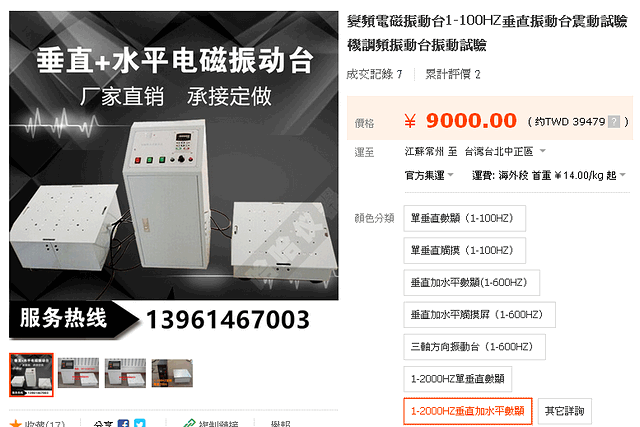The height and width of the screenshot is (427, 640).
Task: Click the selected 1-2000HZ垂直加水平數顯 option
Action: coord(468,411)
